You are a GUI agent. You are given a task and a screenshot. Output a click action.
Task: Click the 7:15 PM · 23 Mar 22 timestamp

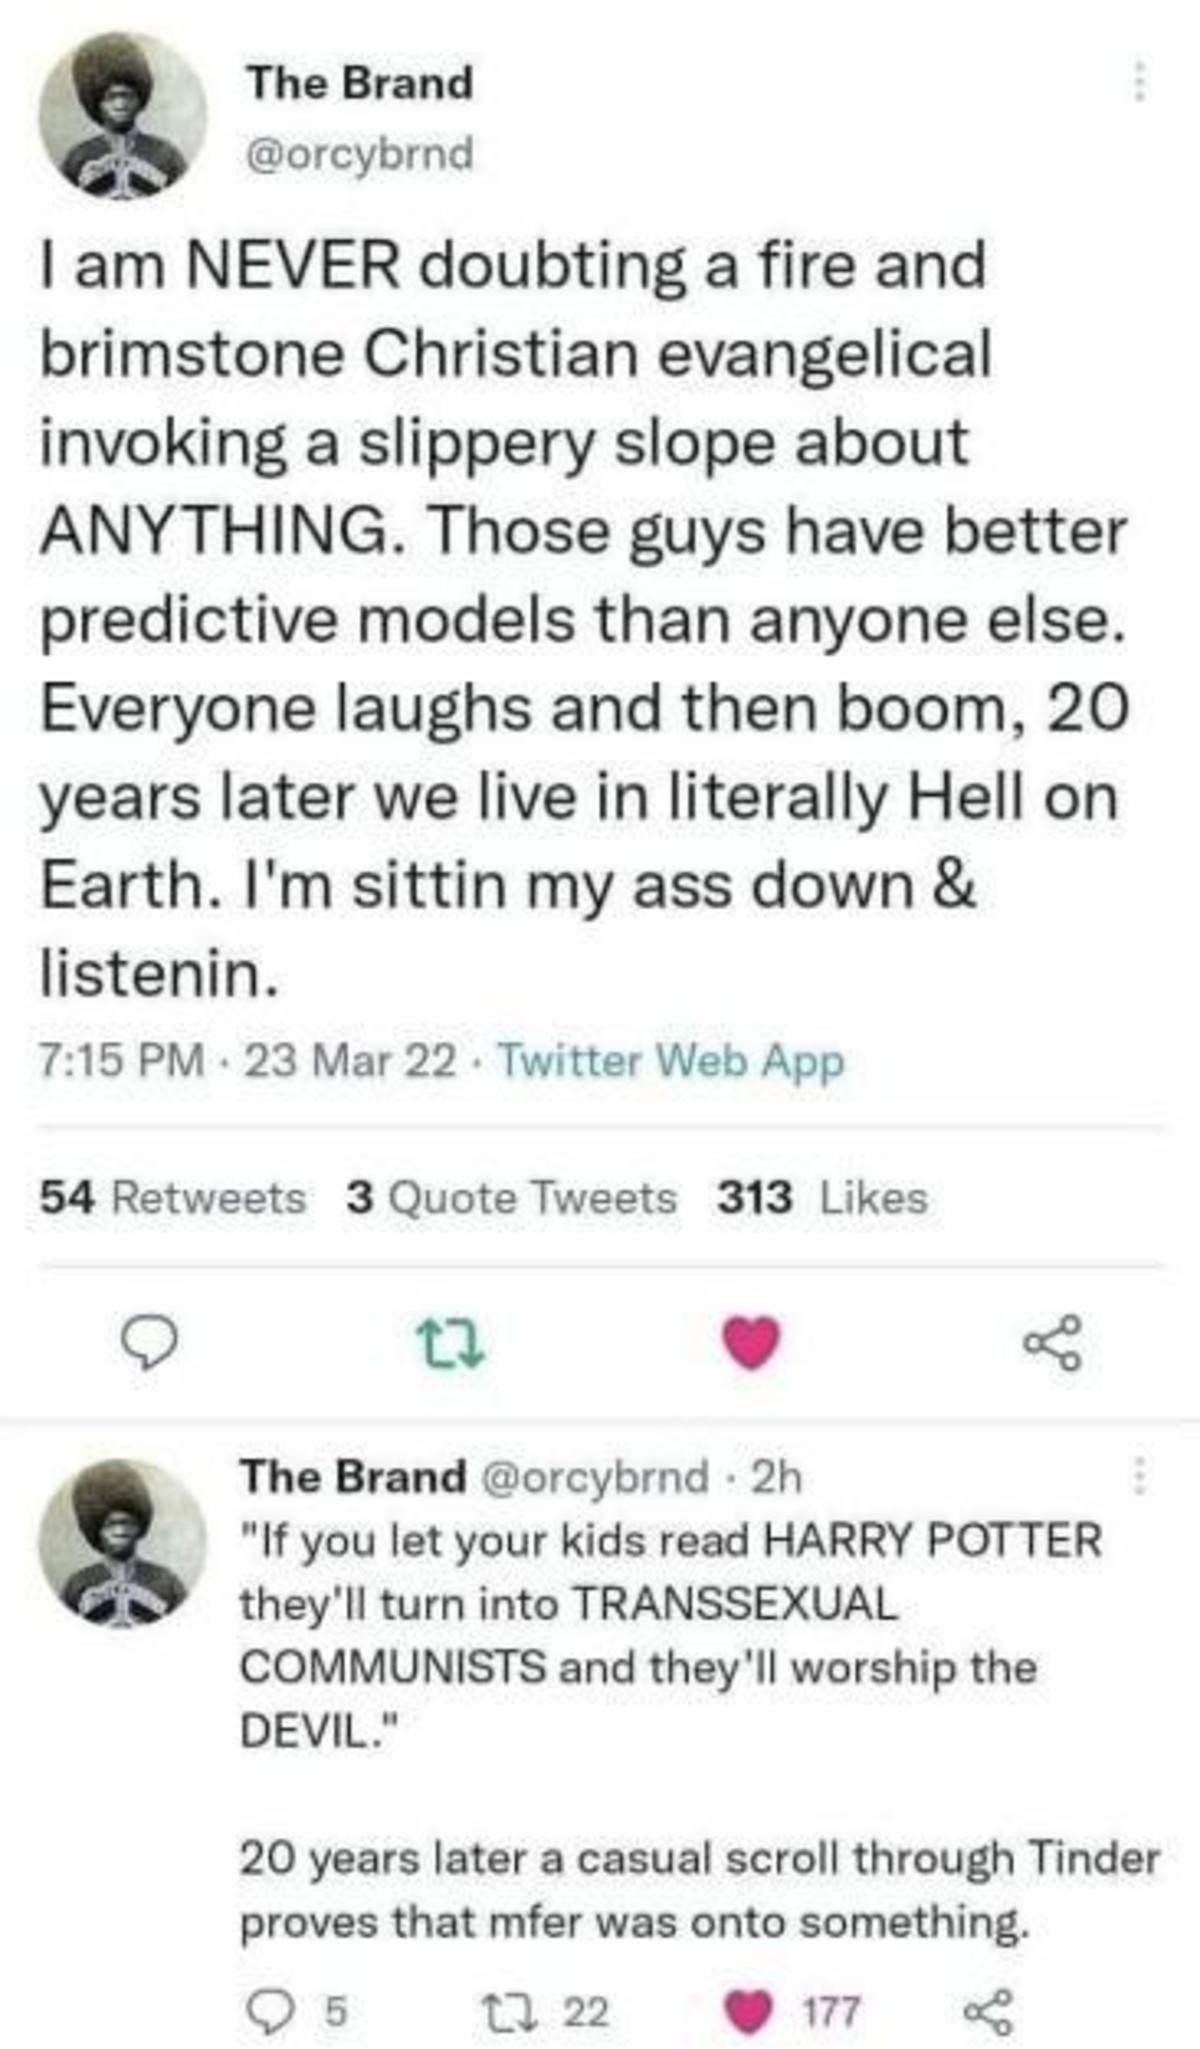(248, 1061)
